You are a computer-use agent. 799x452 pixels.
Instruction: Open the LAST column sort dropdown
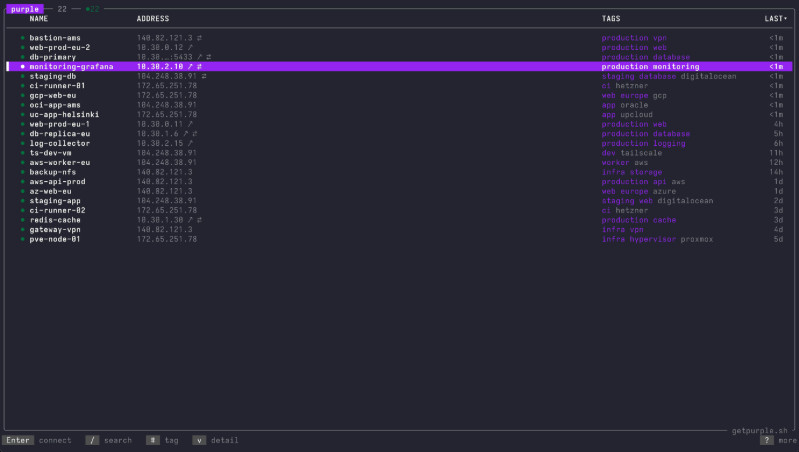point(776,18)
